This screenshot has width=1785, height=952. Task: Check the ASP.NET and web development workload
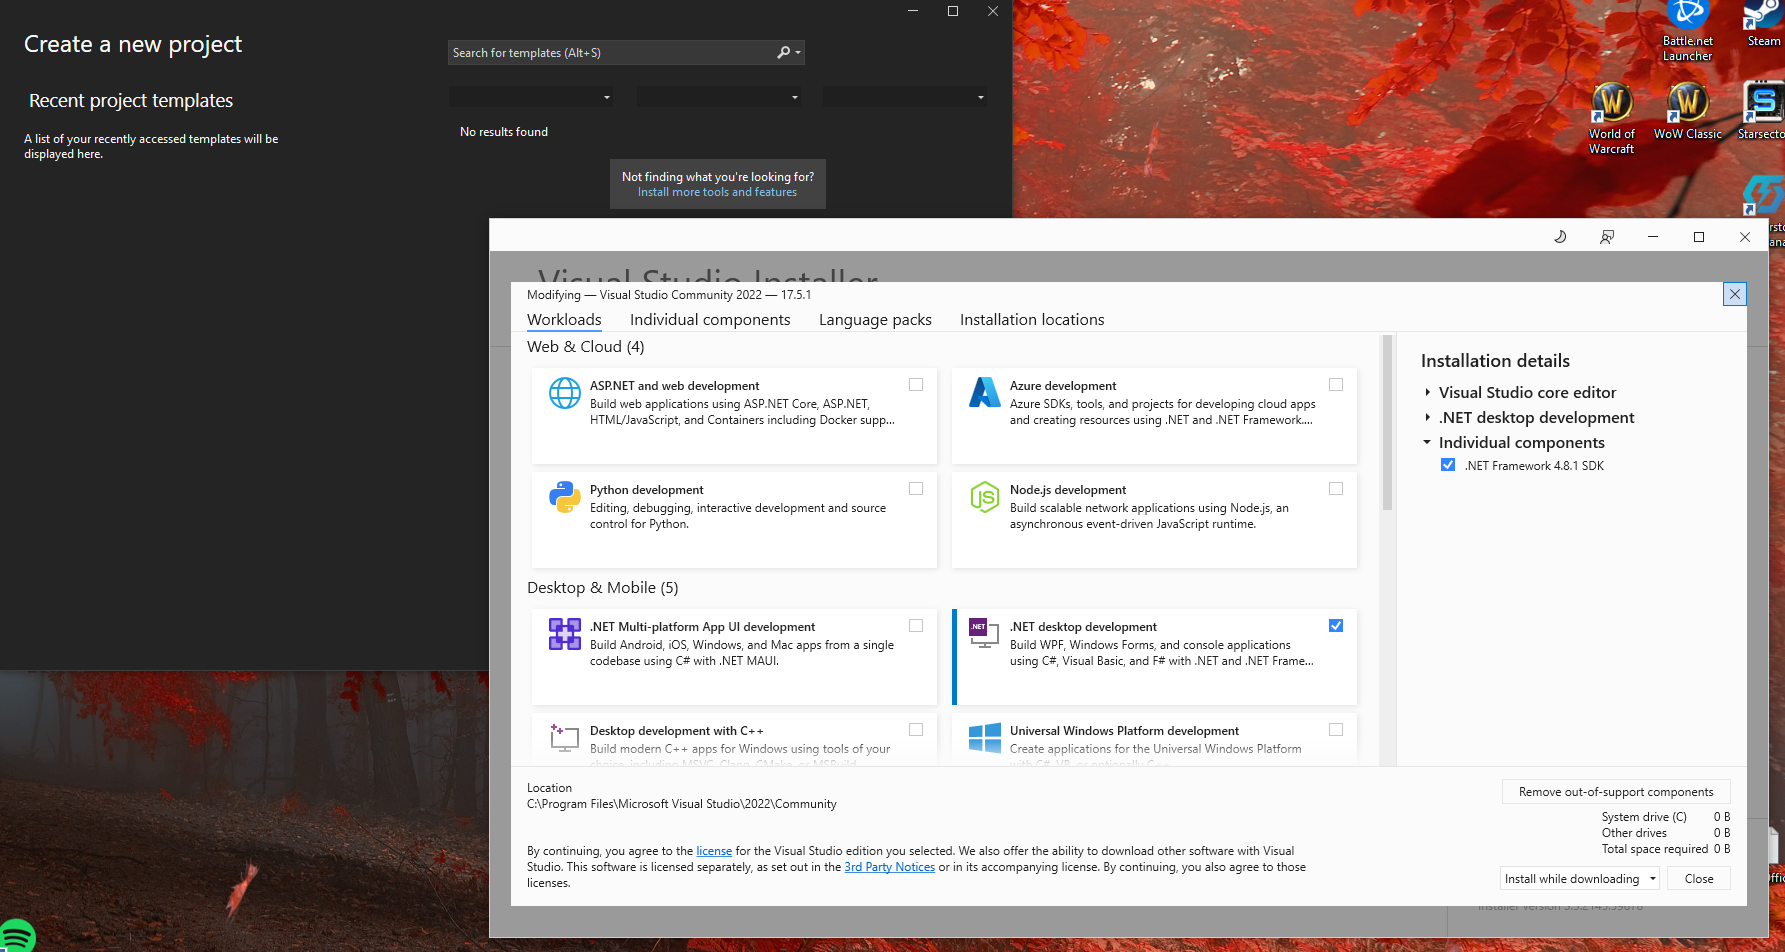916,385
